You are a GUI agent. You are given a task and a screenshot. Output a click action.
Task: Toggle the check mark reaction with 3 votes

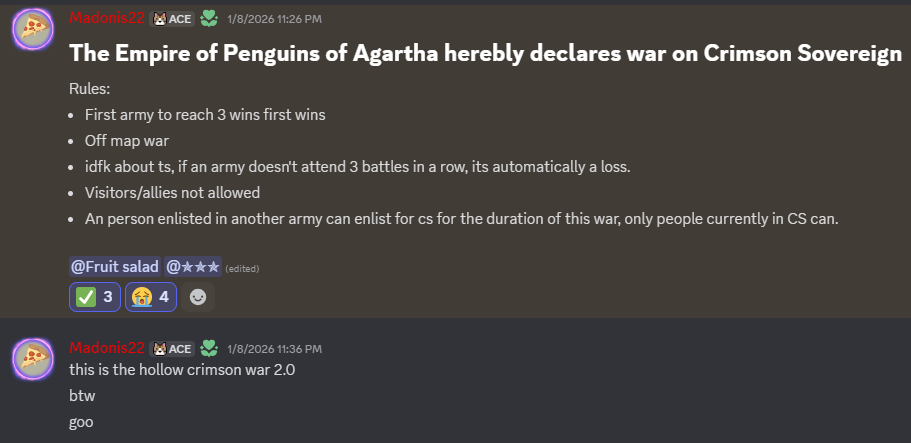click(95, 297)
